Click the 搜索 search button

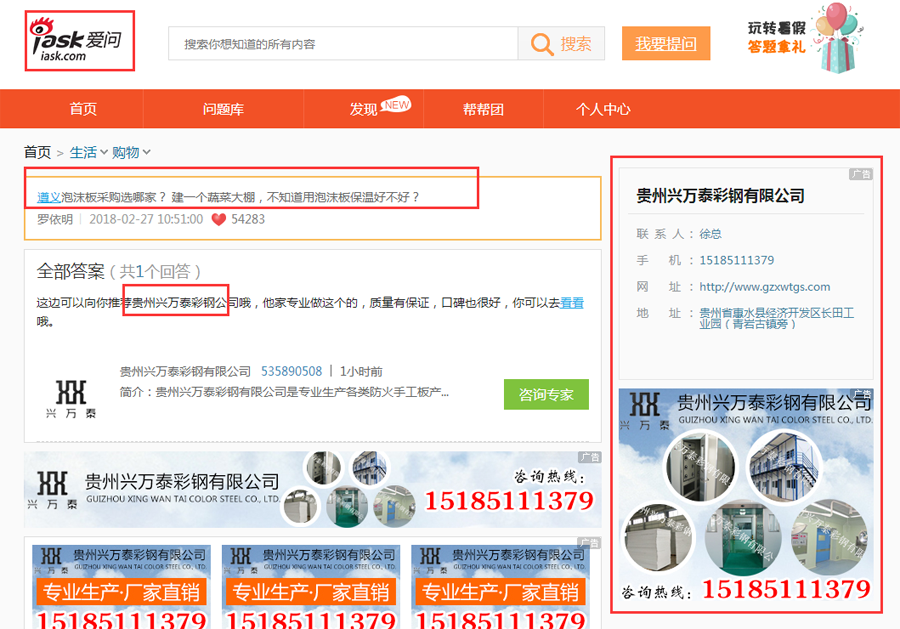tap(561, 44)
